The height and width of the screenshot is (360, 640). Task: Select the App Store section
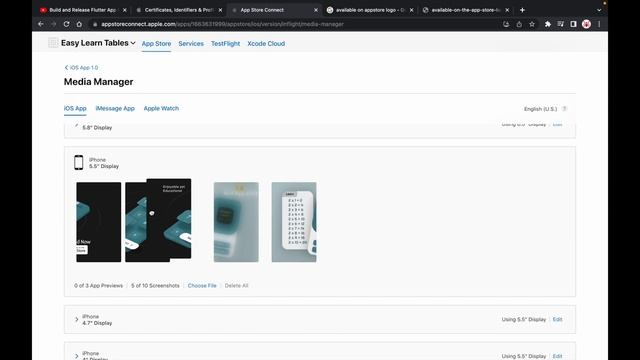pyautogui.click(x=156, y=44)
